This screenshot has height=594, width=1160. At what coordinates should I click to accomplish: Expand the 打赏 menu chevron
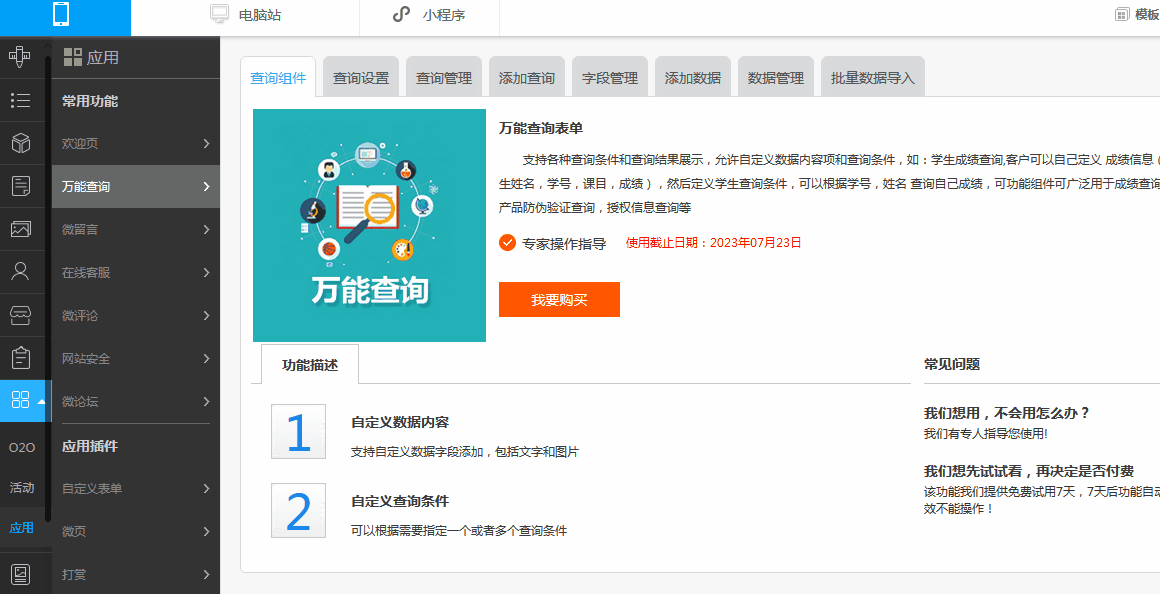(x=206, y=574)
